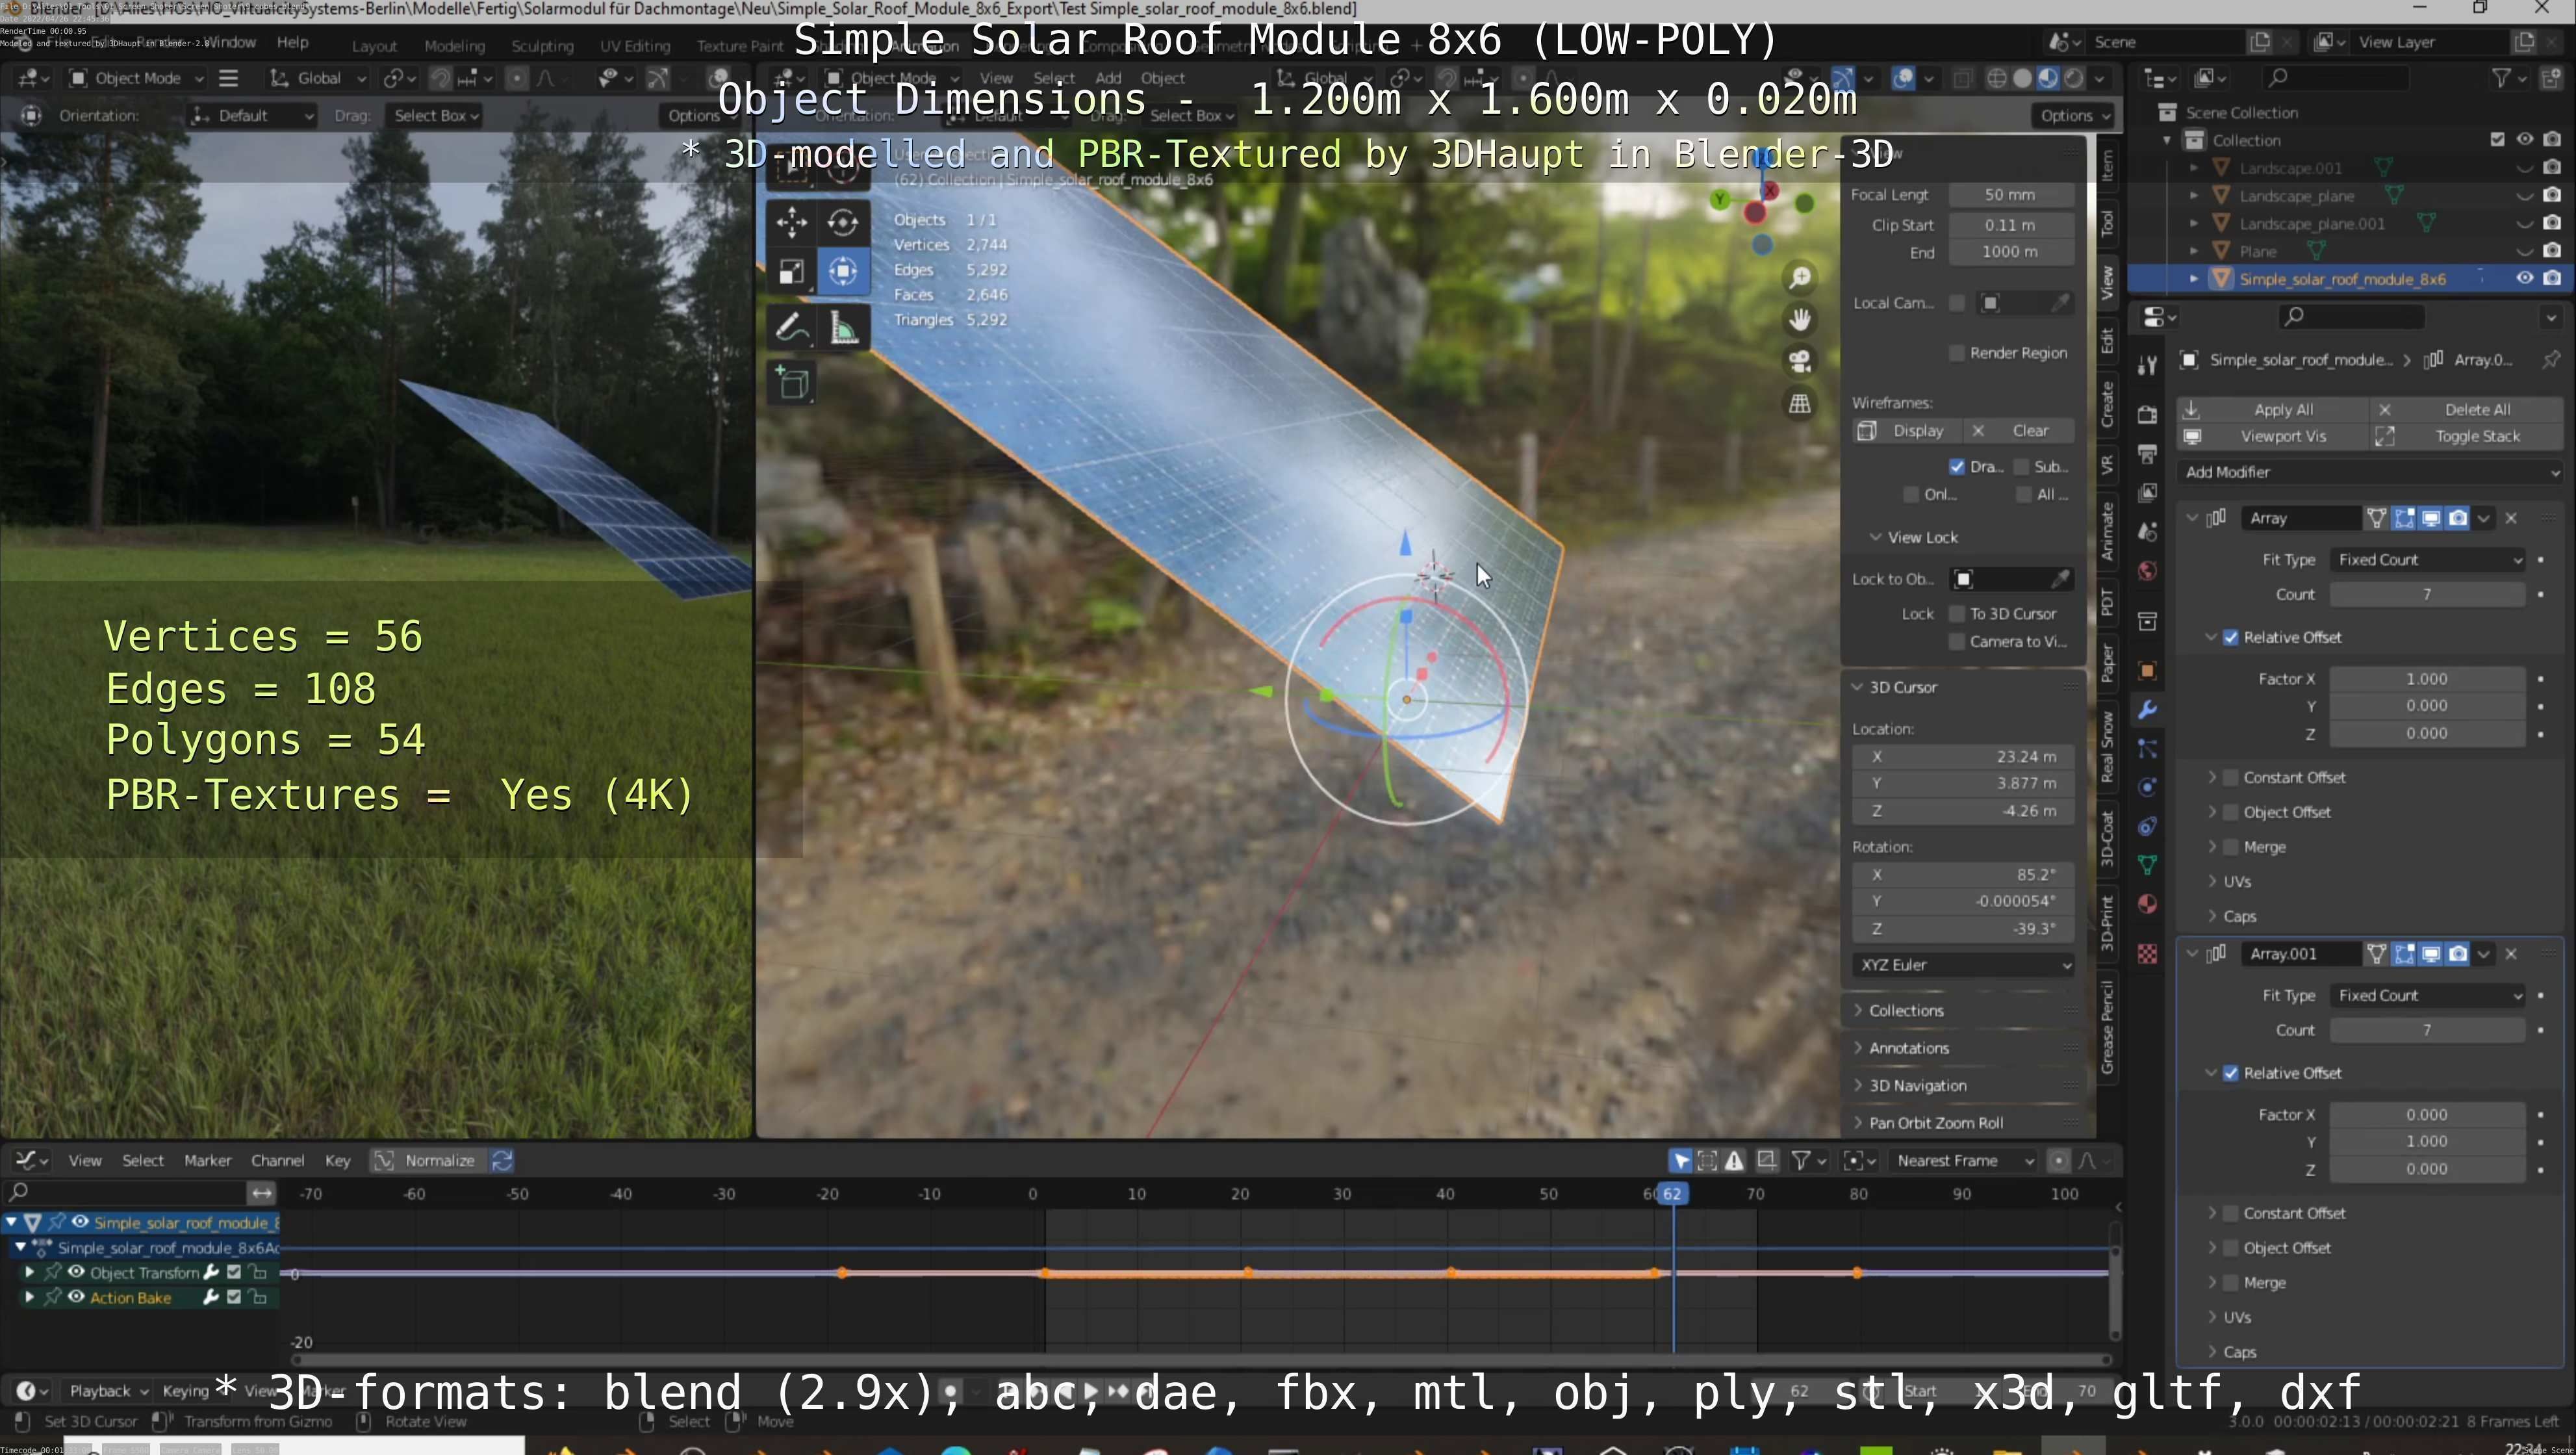This screenshot has width=2576, height=1455.
Task: Click the Delete All modifiers button
Action: coord(2476,410)
